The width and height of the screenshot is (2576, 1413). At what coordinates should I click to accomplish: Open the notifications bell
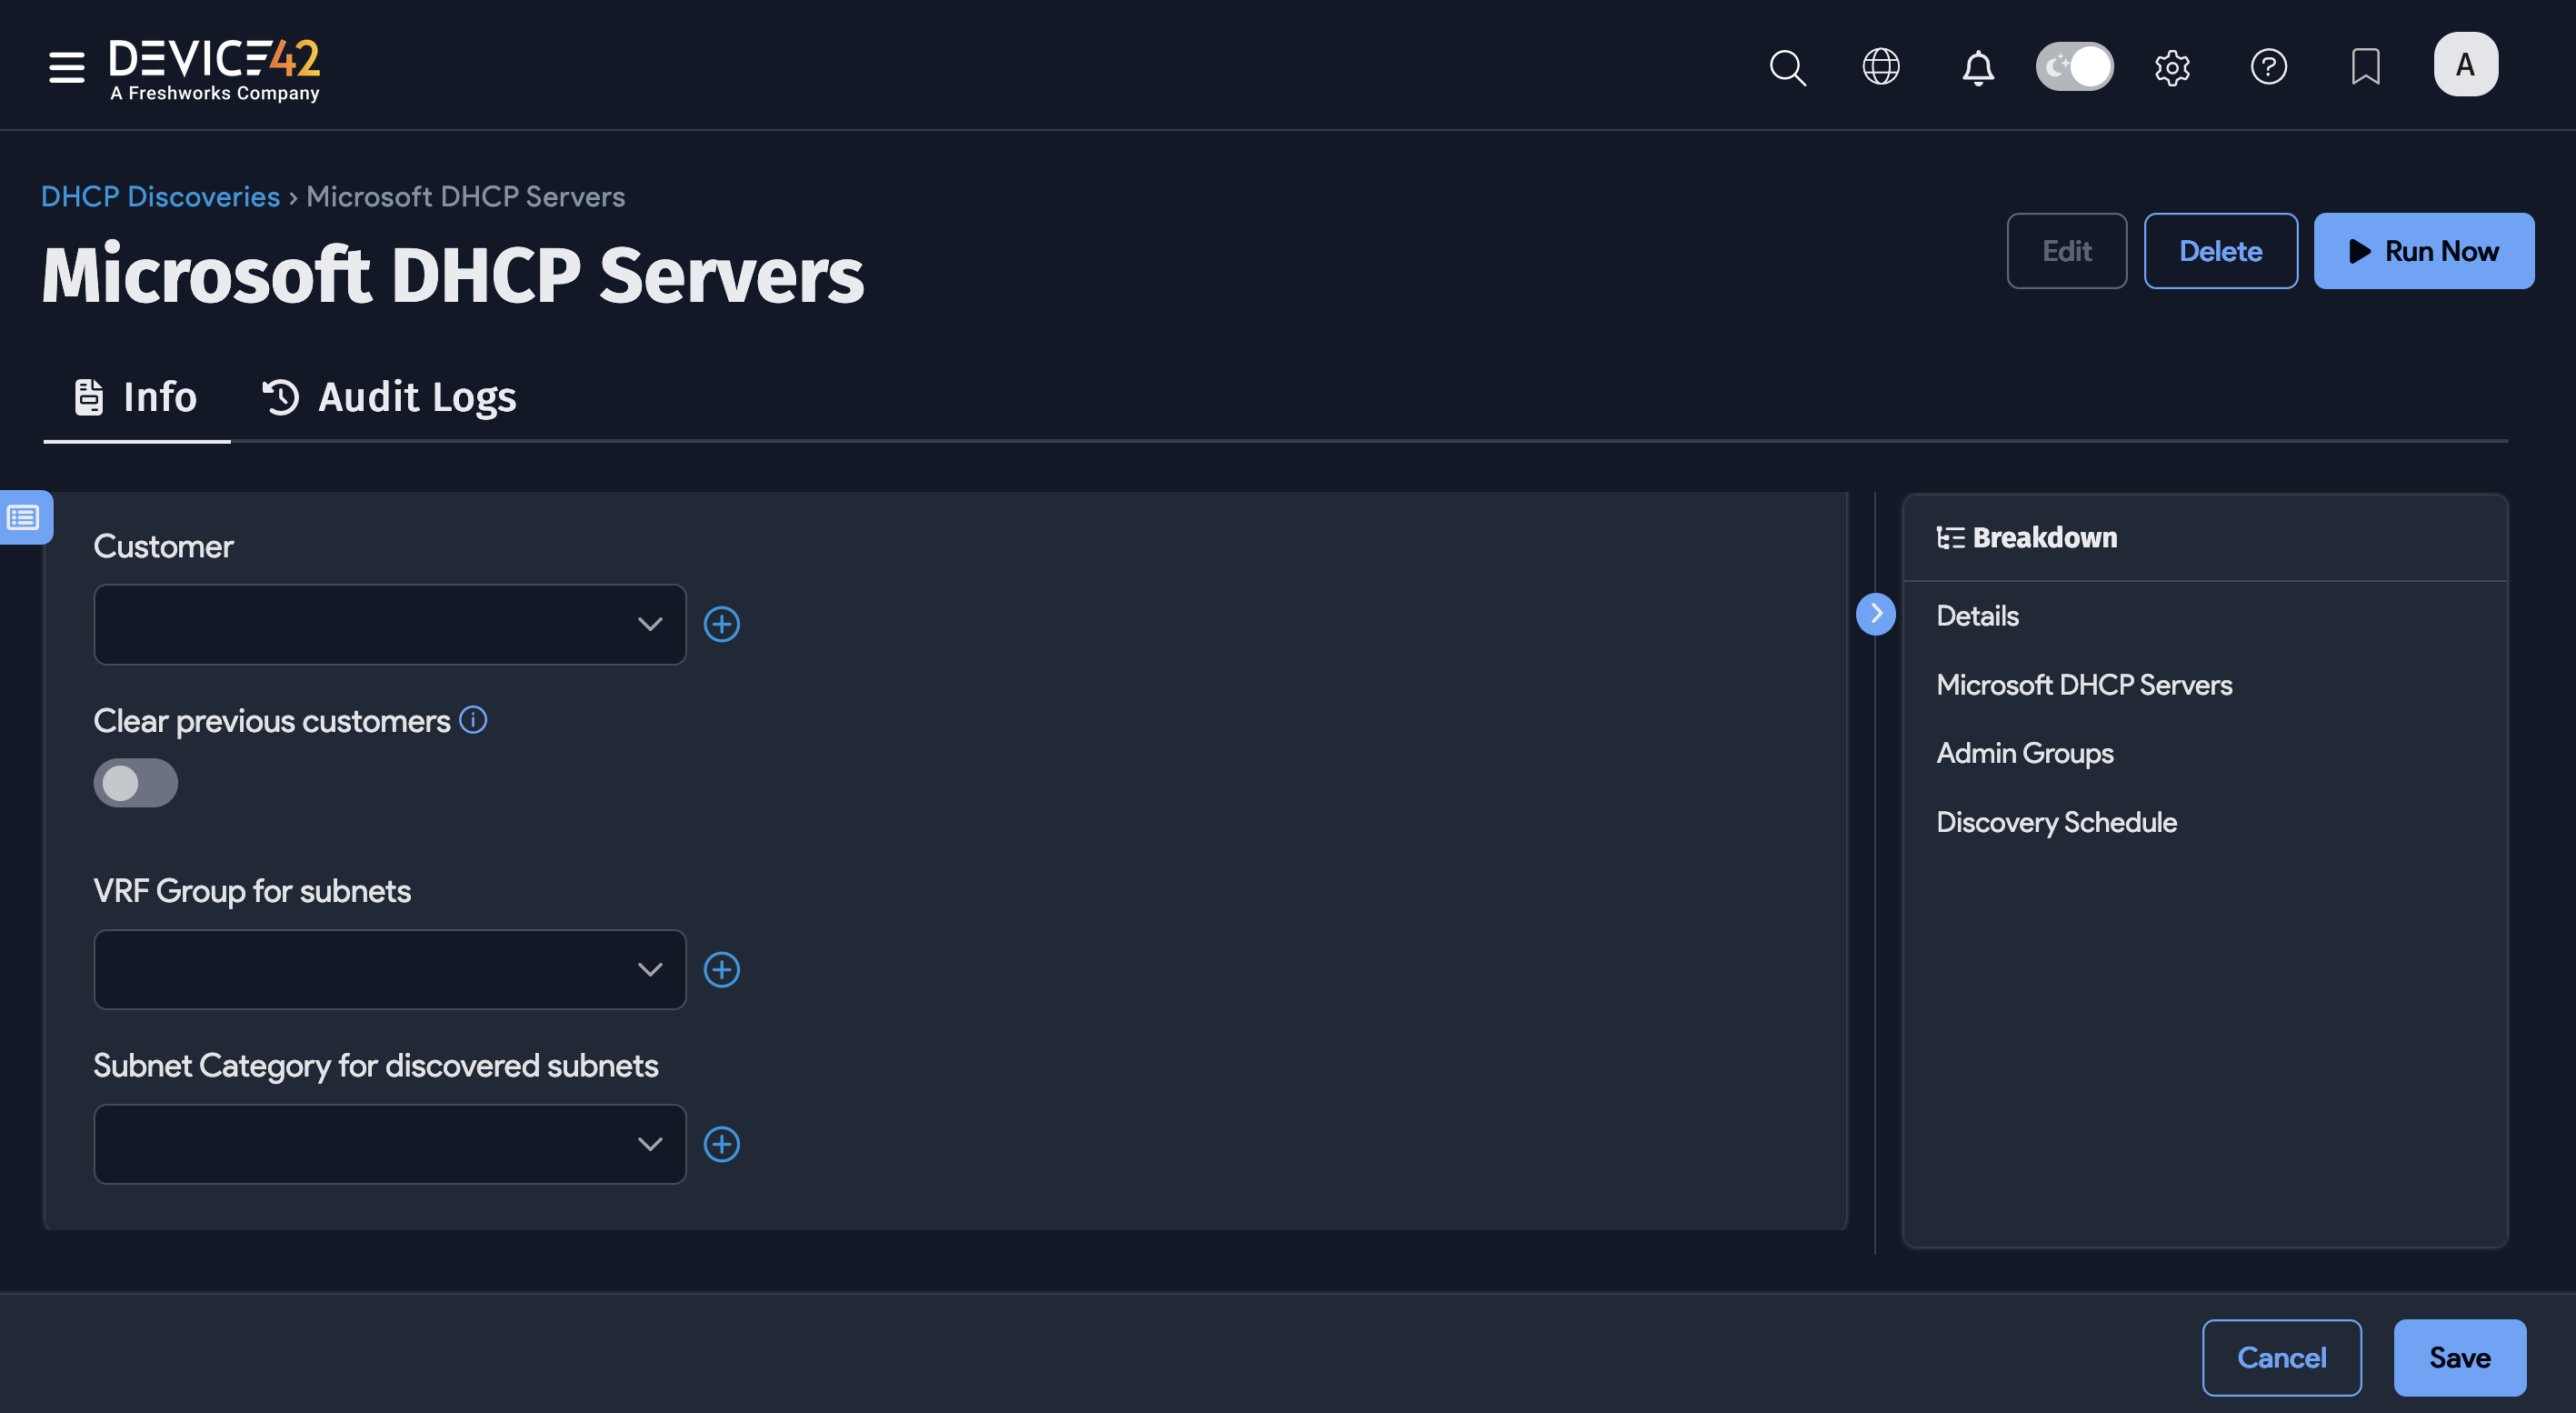(1977, 67)
